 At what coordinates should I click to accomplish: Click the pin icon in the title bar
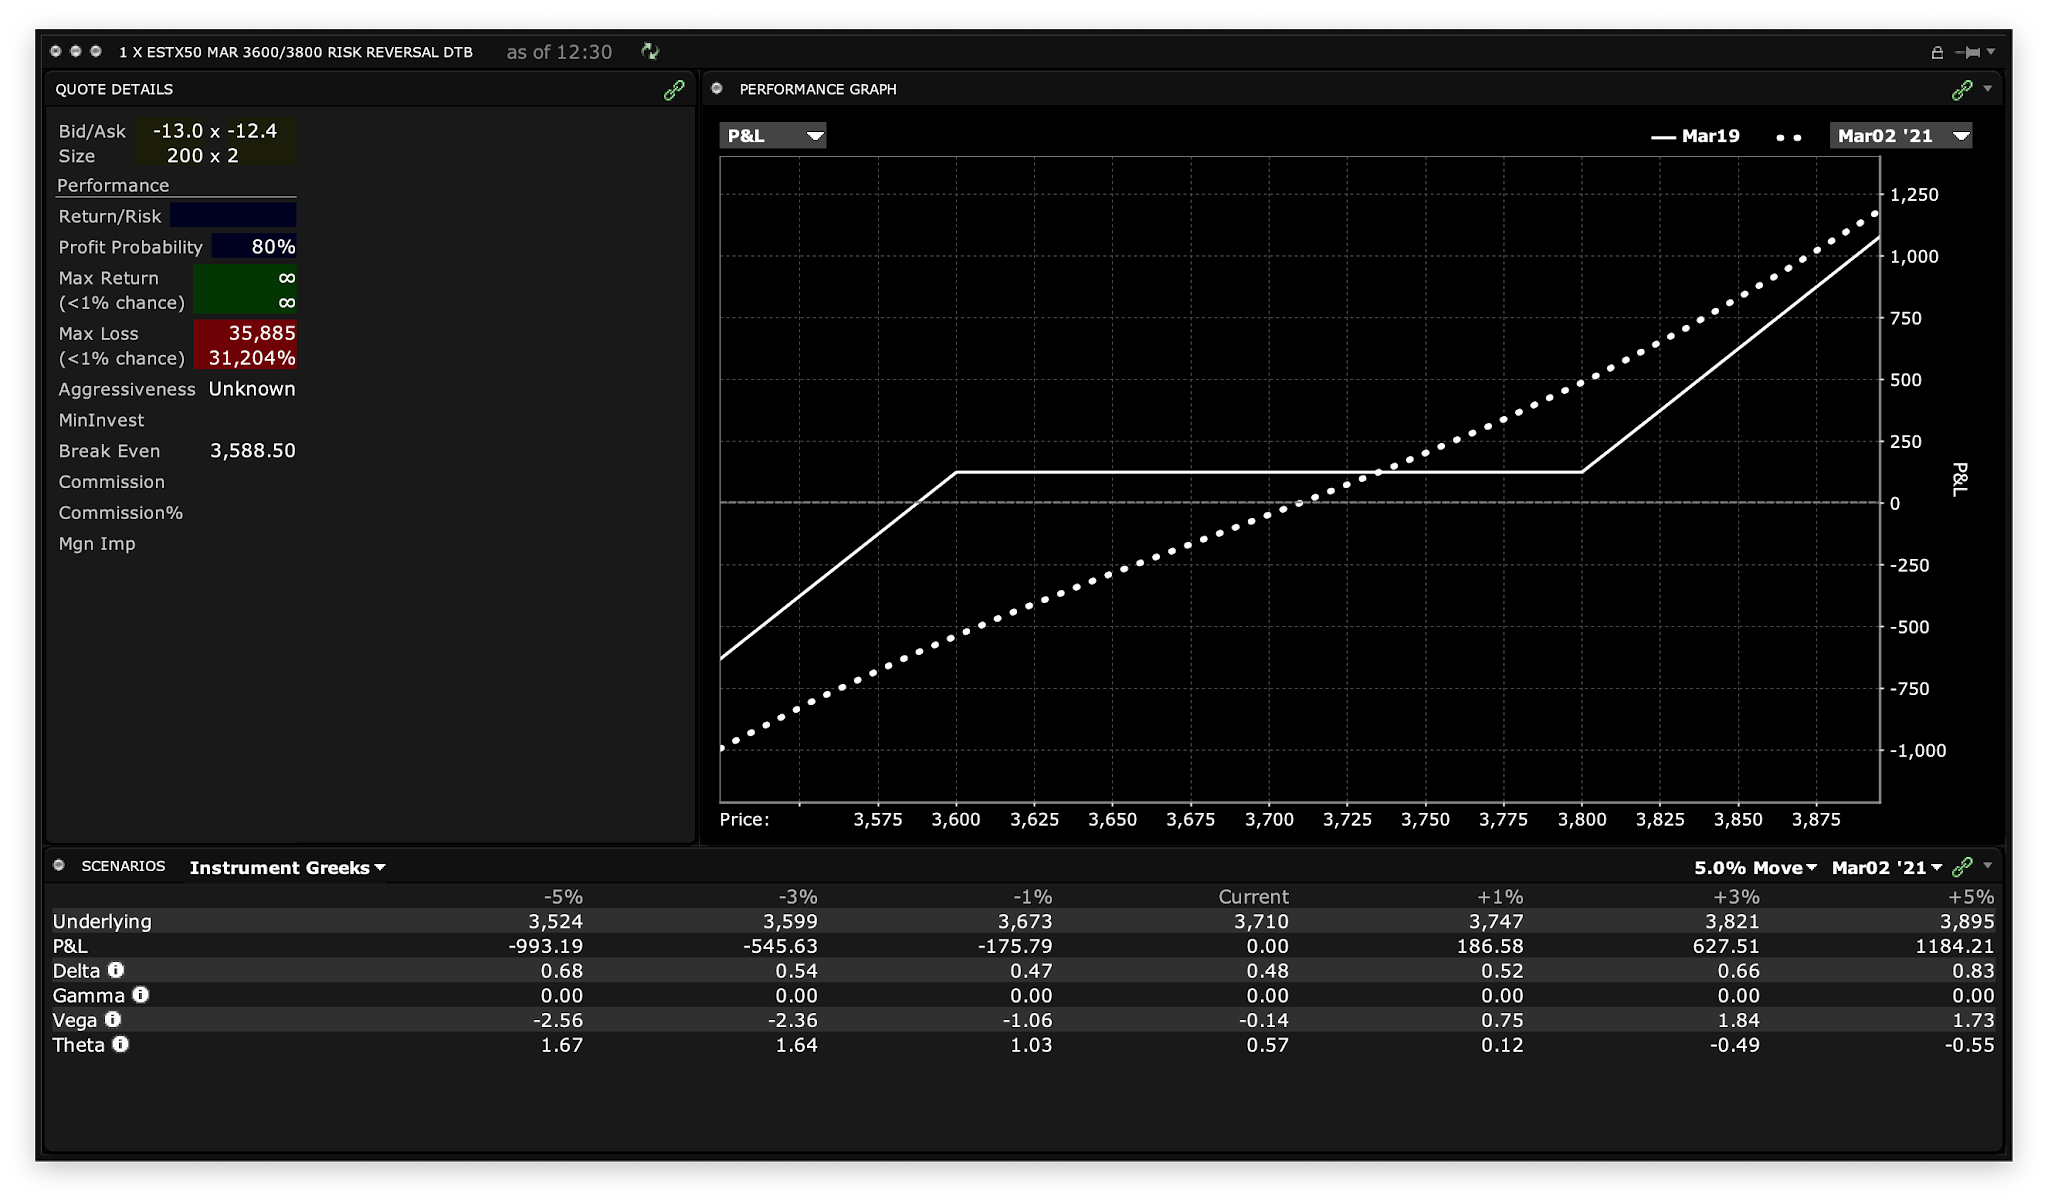(1968, 52)
